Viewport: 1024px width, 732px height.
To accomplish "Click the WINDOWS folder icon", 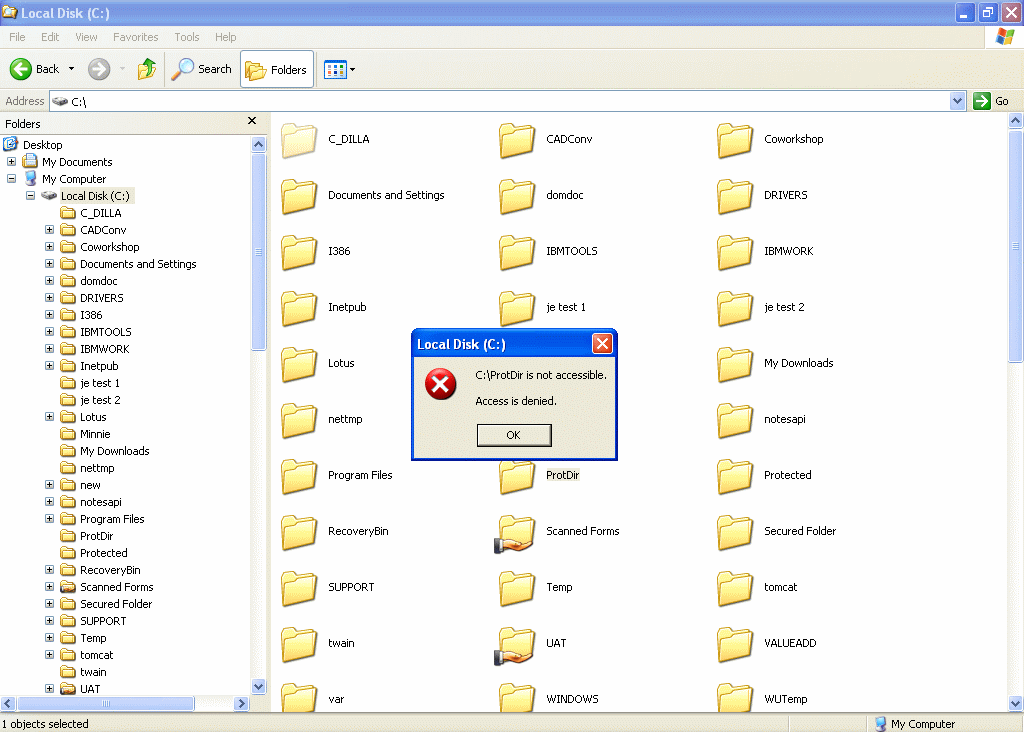I will click(517, 699).
